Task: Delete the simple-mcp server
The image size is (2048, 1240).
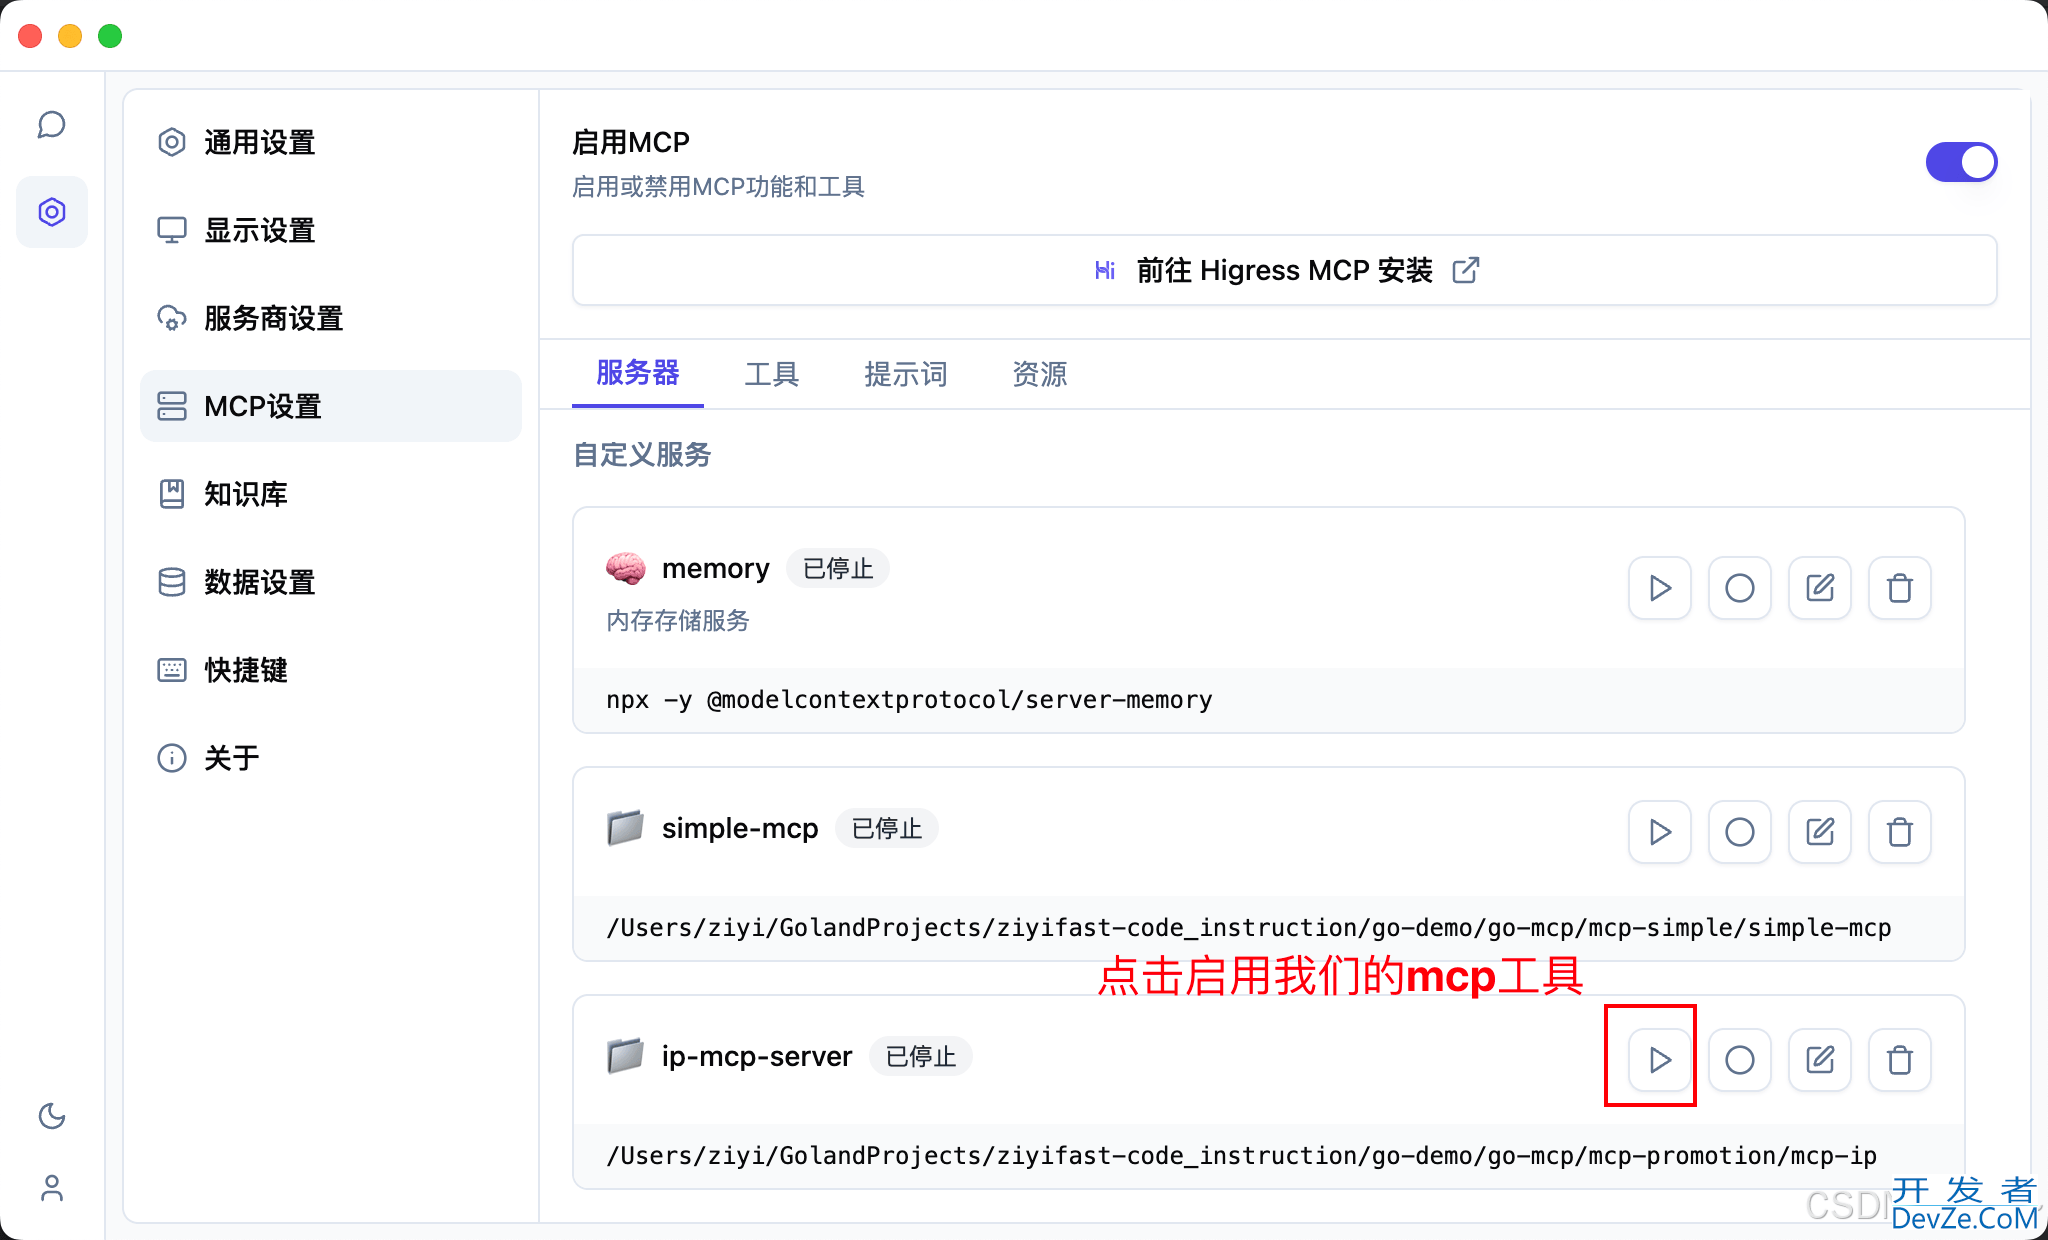Action: pyautogui.click(x=1900, y=832)
